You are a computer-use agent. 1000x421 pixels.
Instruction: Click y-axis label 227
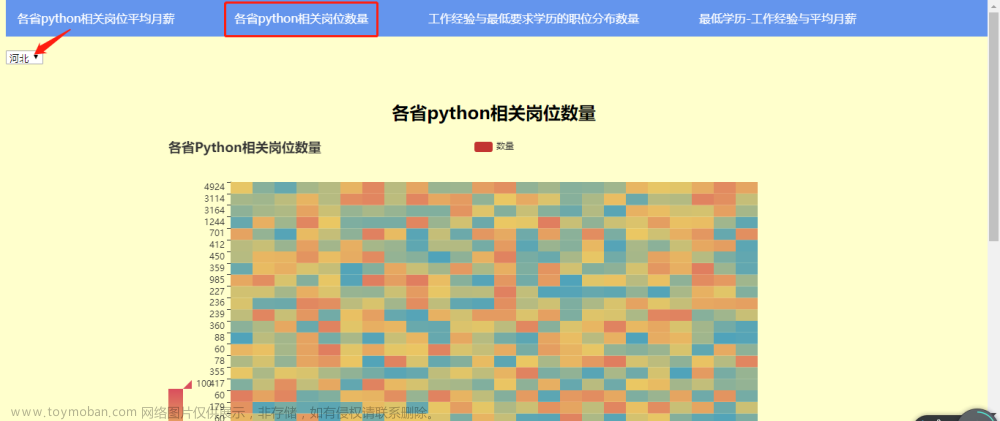[x=217, y=291]
